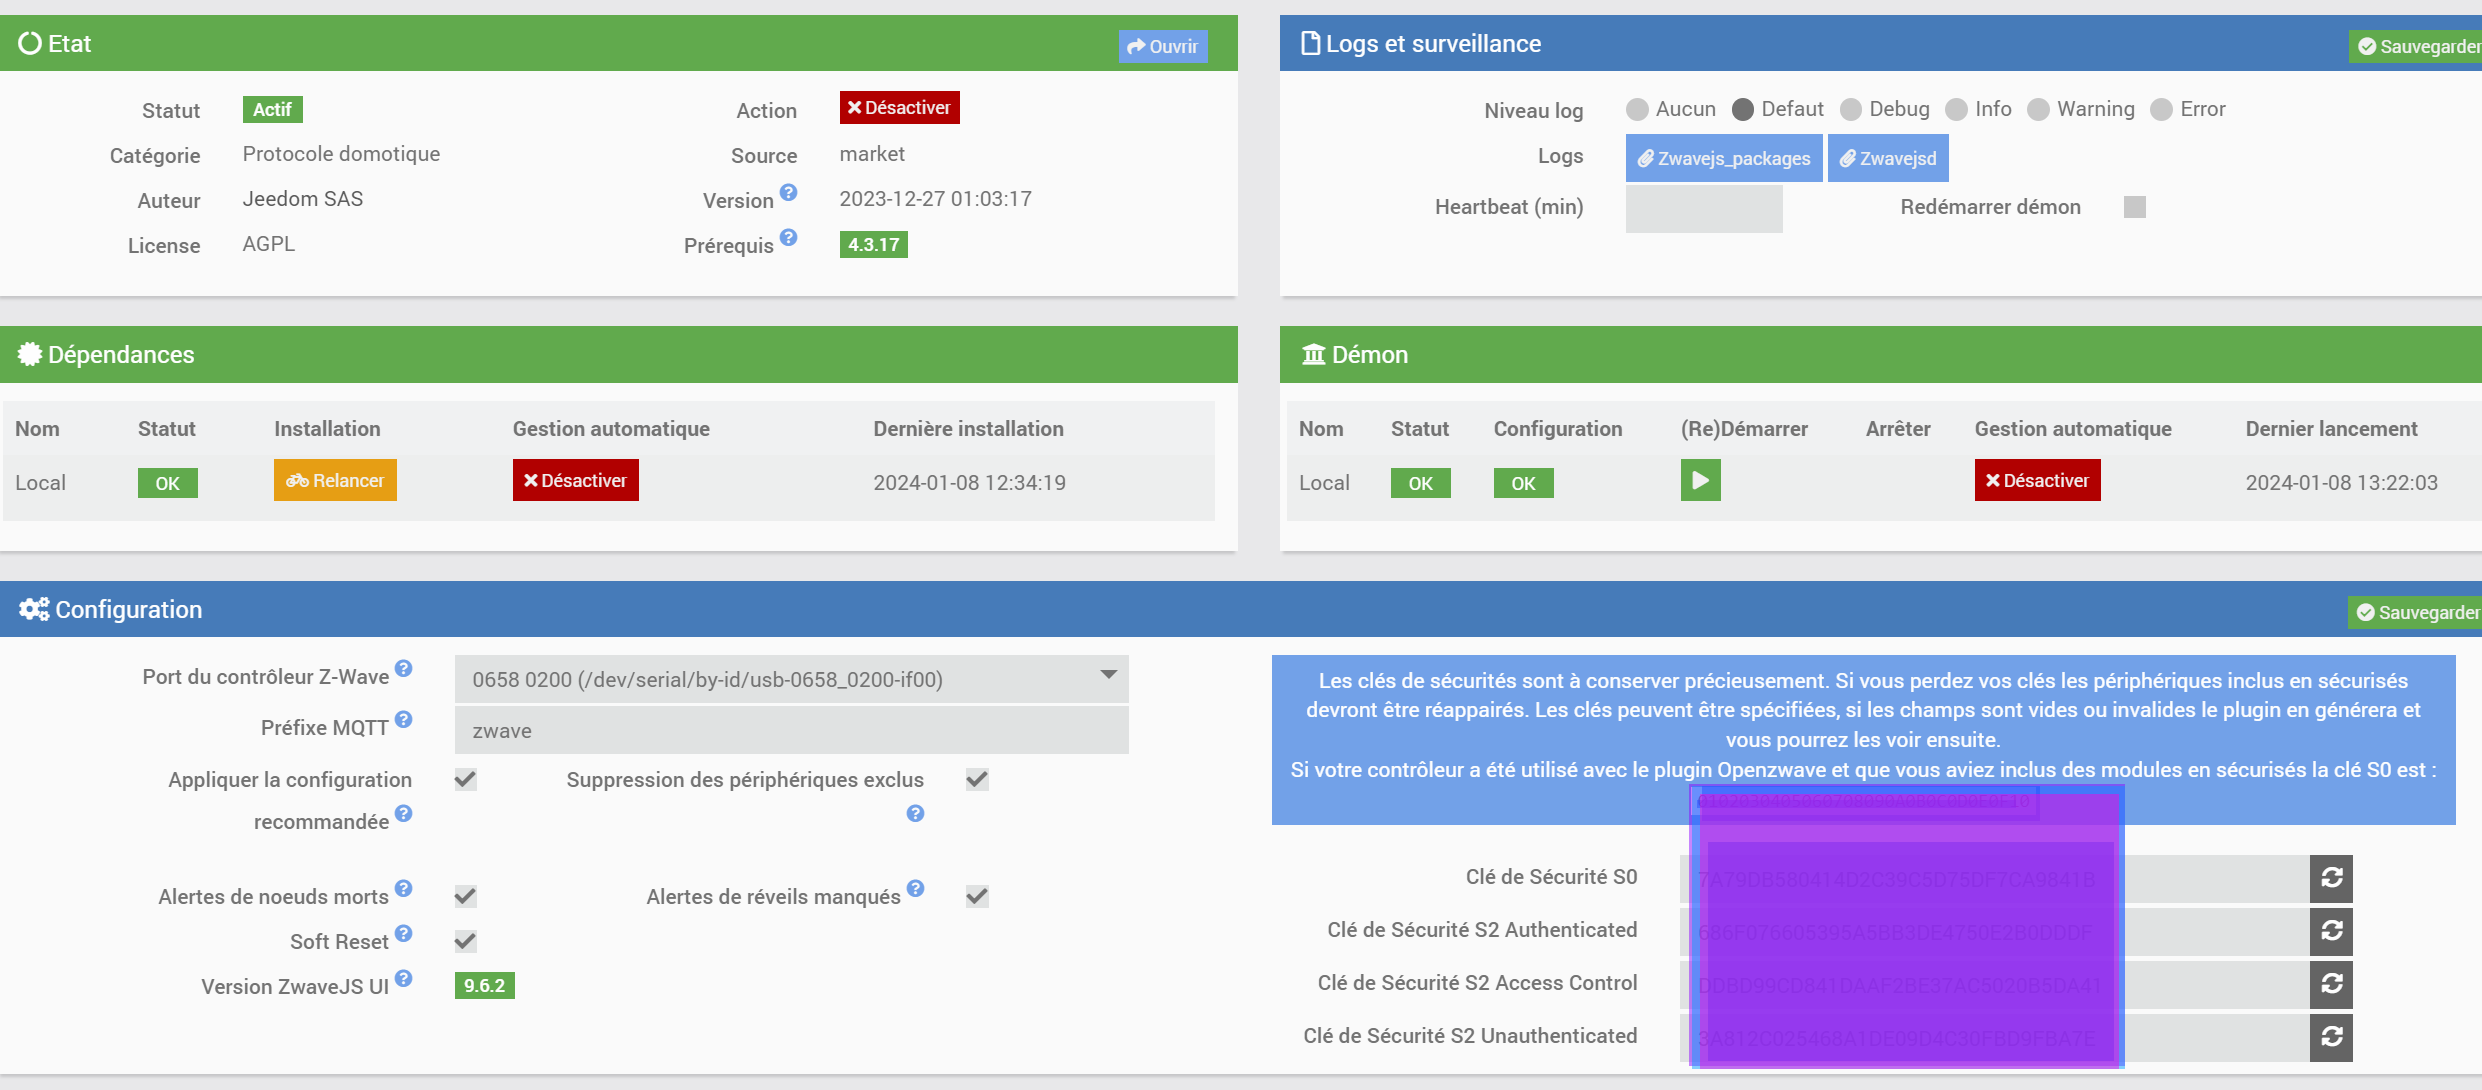Image resolution: width=2482 pixels, height=1090 pixels.
Task: Click the Heartbeat (min) input field
Action: pos(1703,208)
